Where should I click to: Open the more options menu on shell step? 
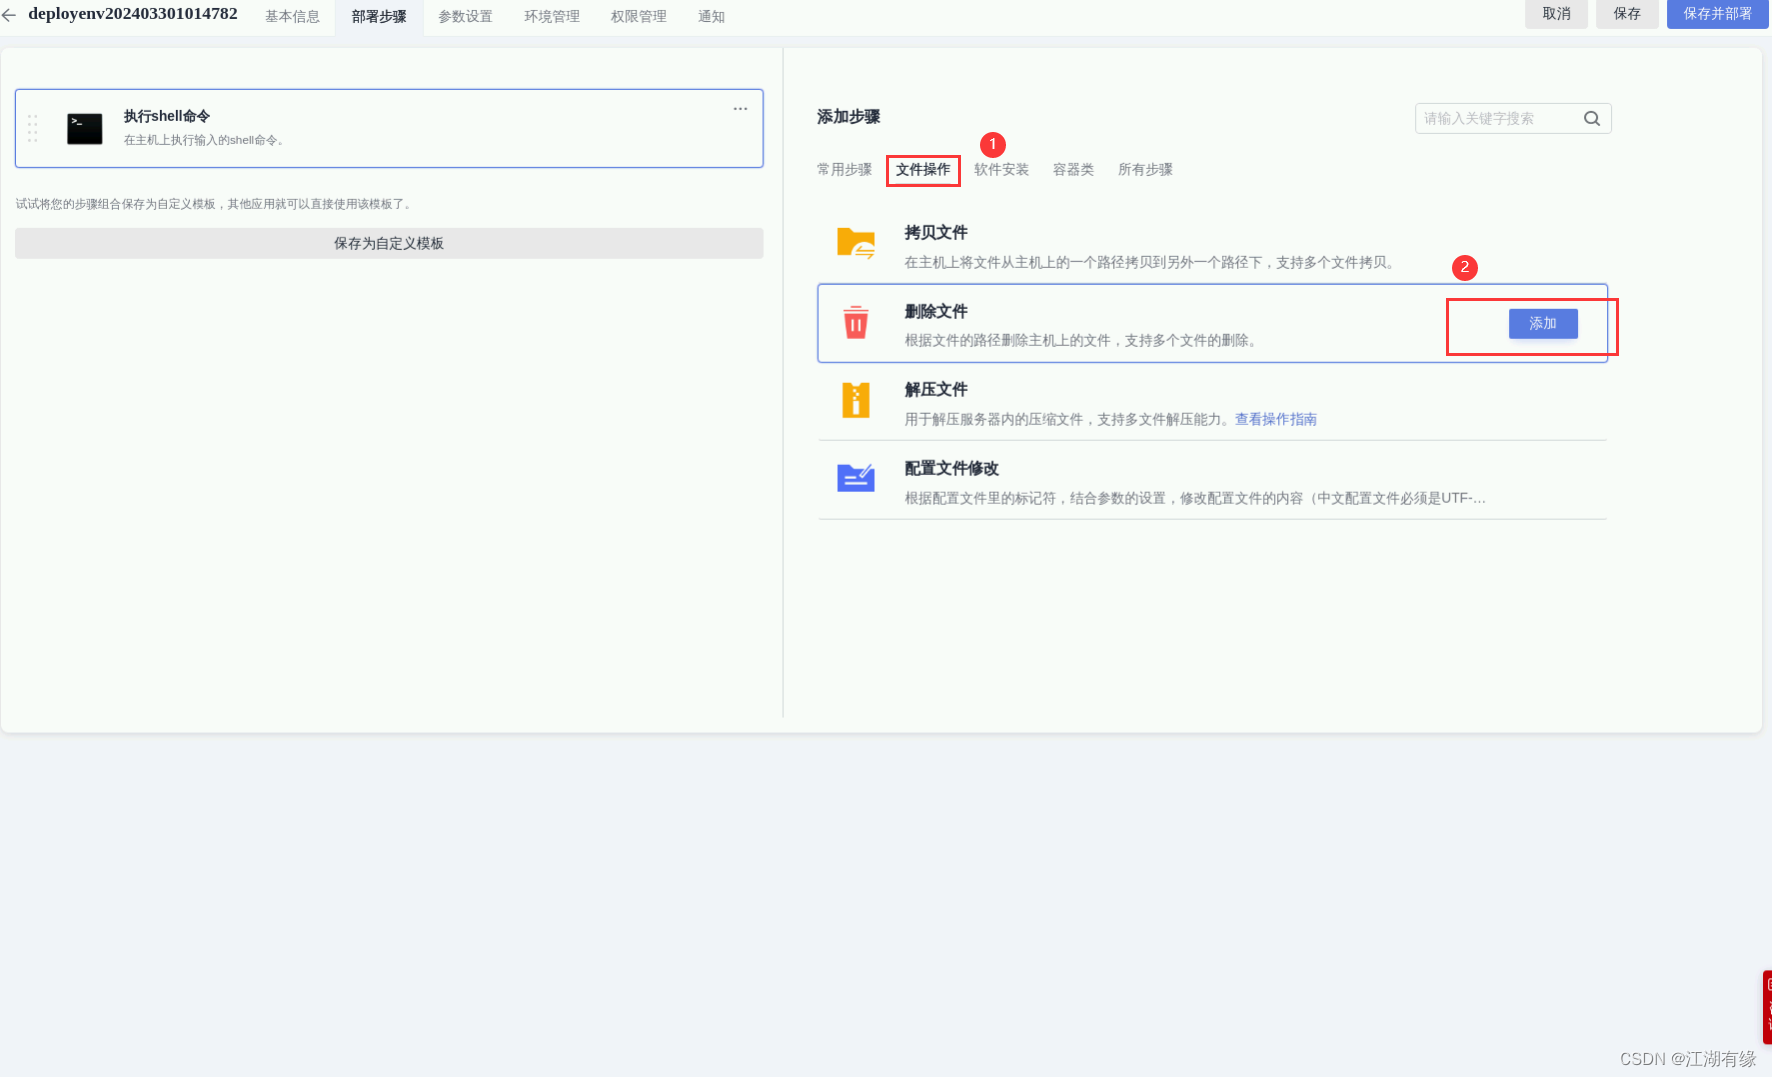[x=740, y=108]
